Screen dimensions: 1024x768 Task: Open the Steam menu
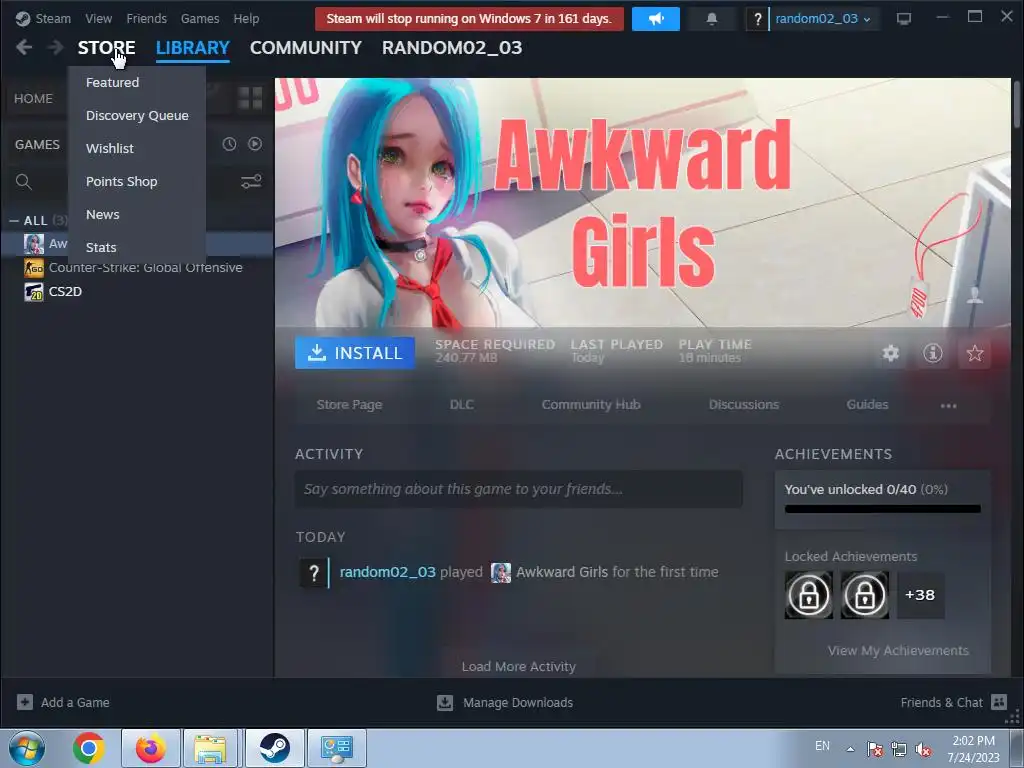[x=53, y=18]
